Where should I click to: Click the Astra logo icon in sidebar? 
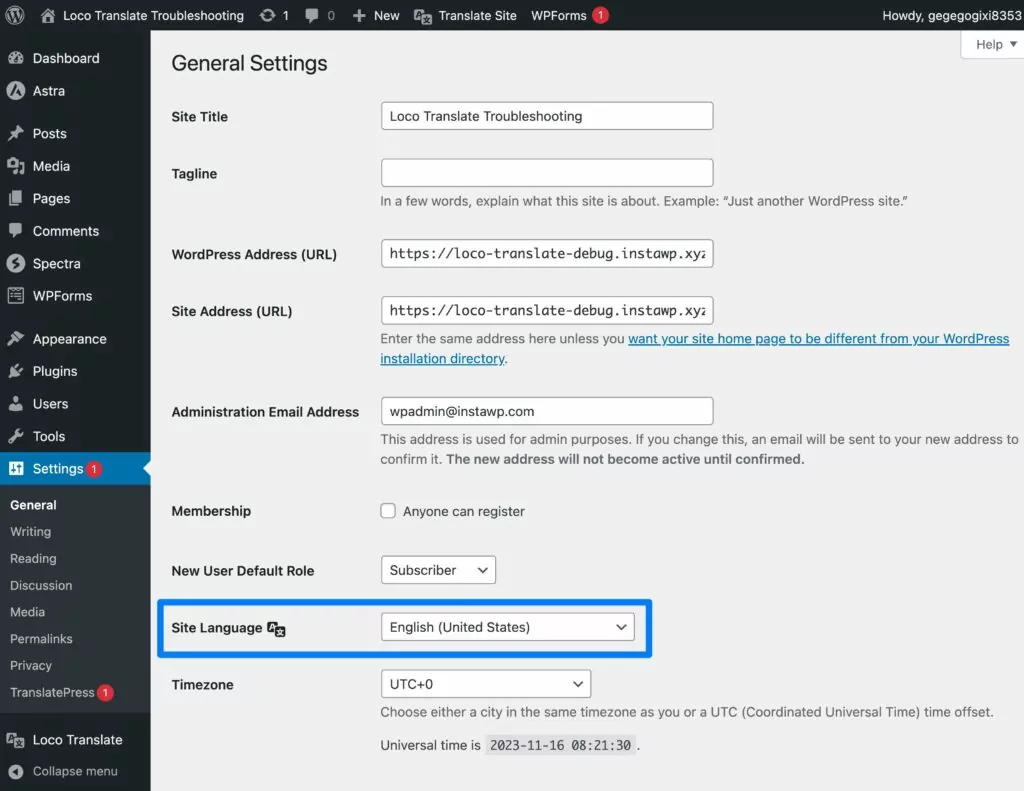(16, 91)
